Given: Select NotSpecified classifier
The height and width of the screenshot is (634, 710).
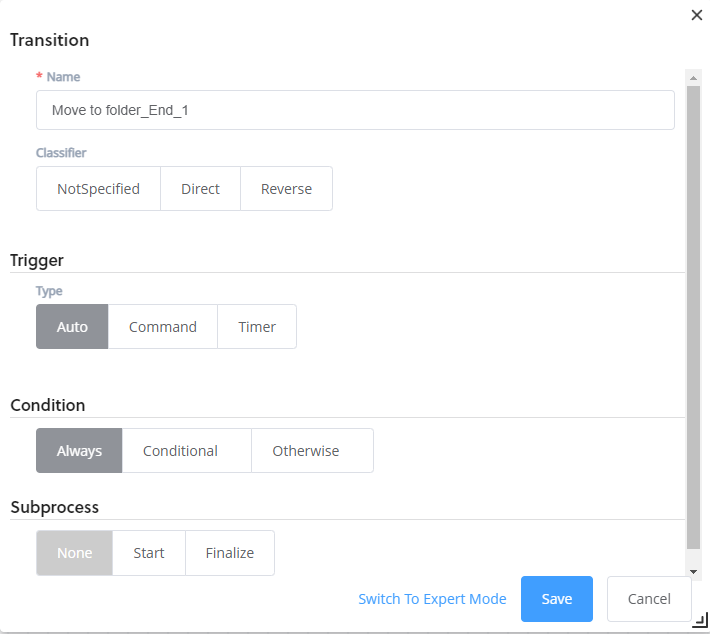Looking at the screenshot, I should (x=98, y=188).
